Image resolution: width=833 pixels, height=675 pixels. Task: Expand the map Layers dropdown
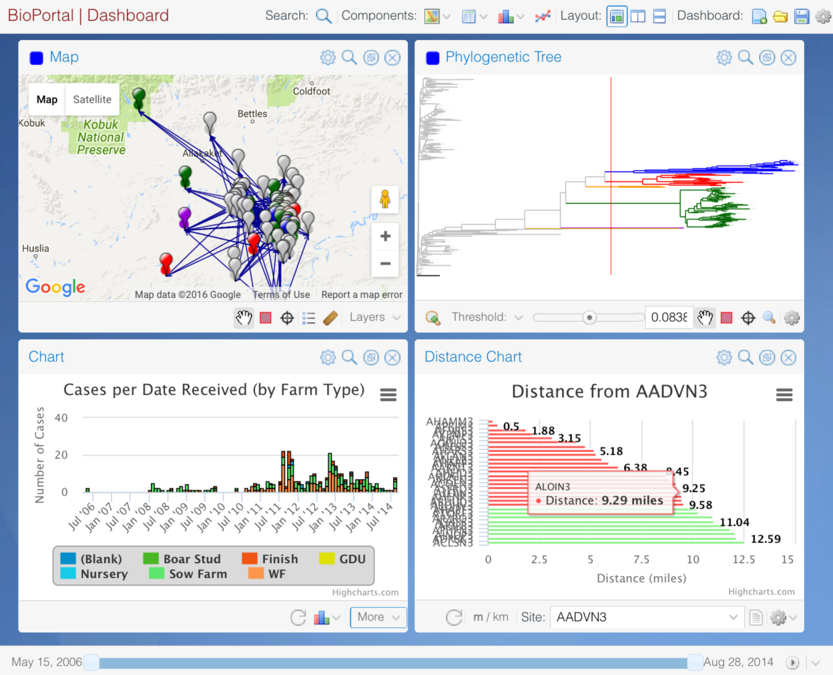(375, 317)
